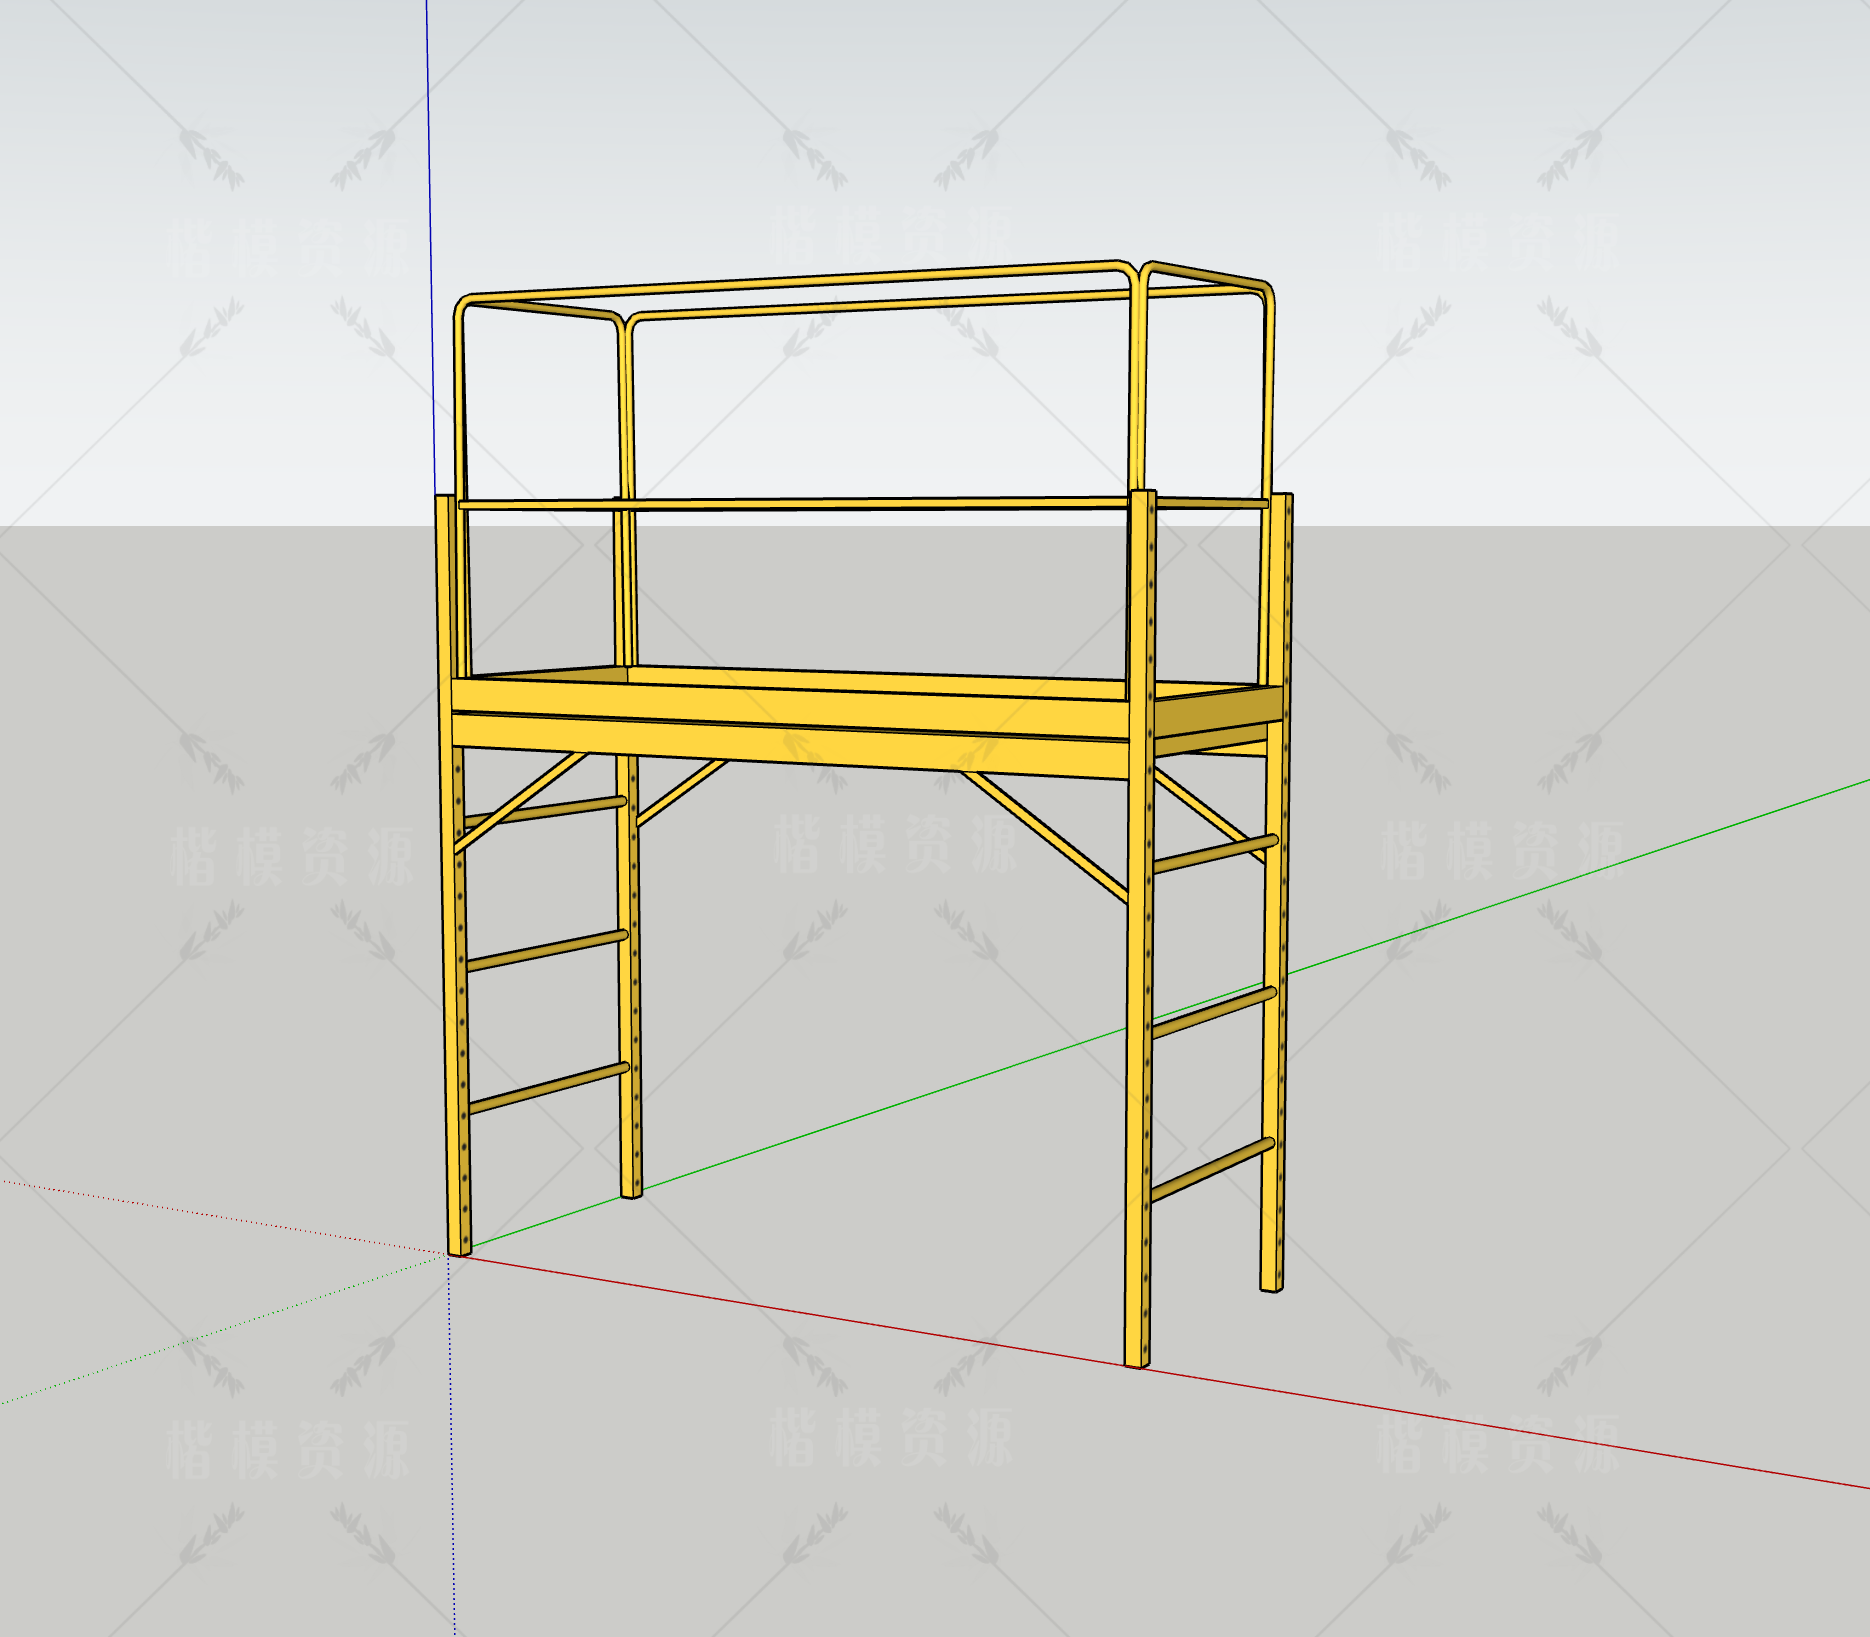Select the yellow scaffold platform deck

866,721
